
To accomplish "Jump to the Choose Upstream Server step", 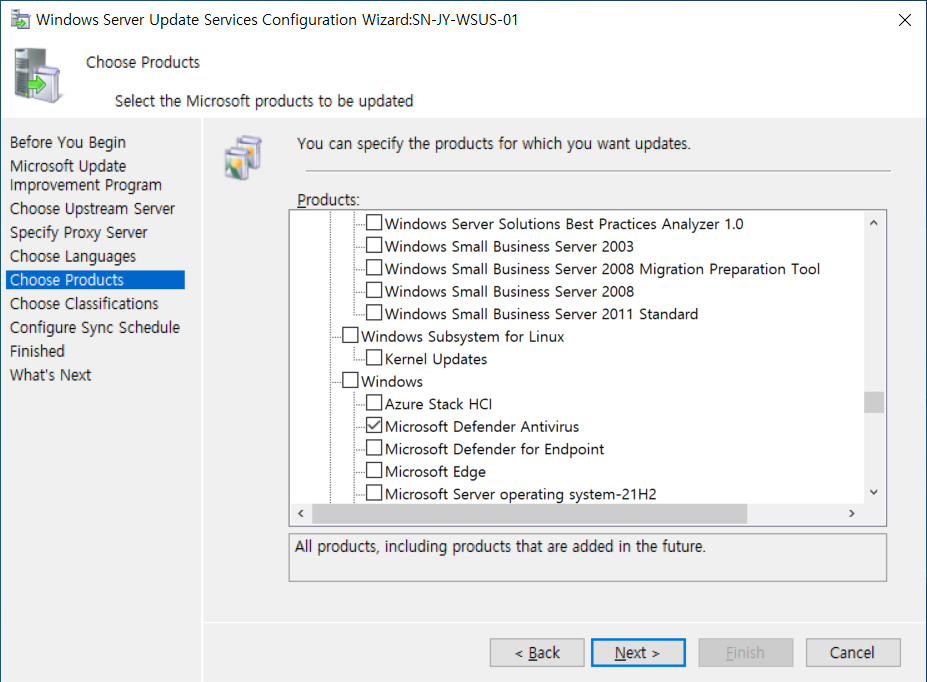I will 92,209.
